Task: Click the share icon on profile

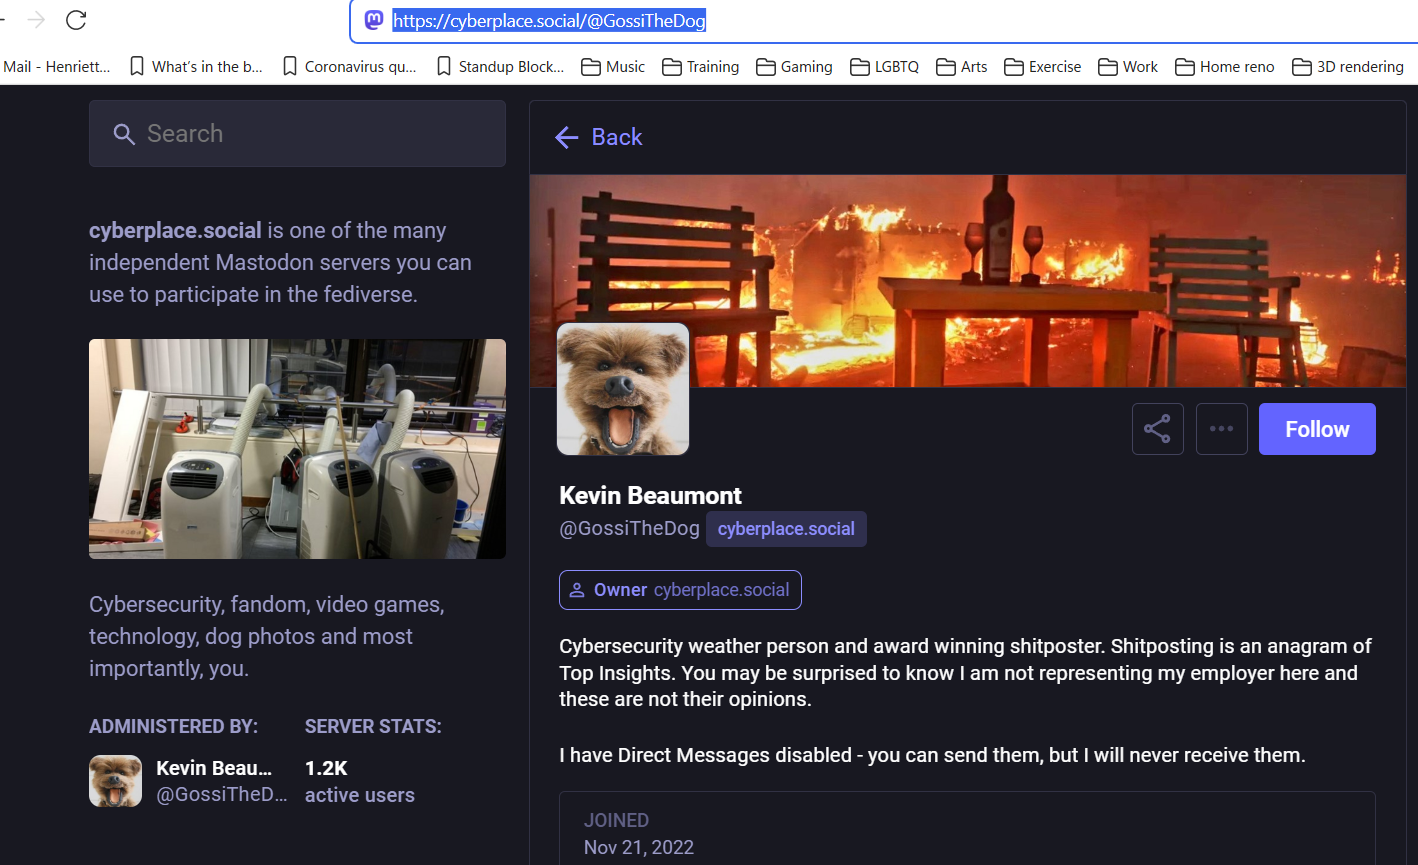Action: click(x=1157, y=429)
